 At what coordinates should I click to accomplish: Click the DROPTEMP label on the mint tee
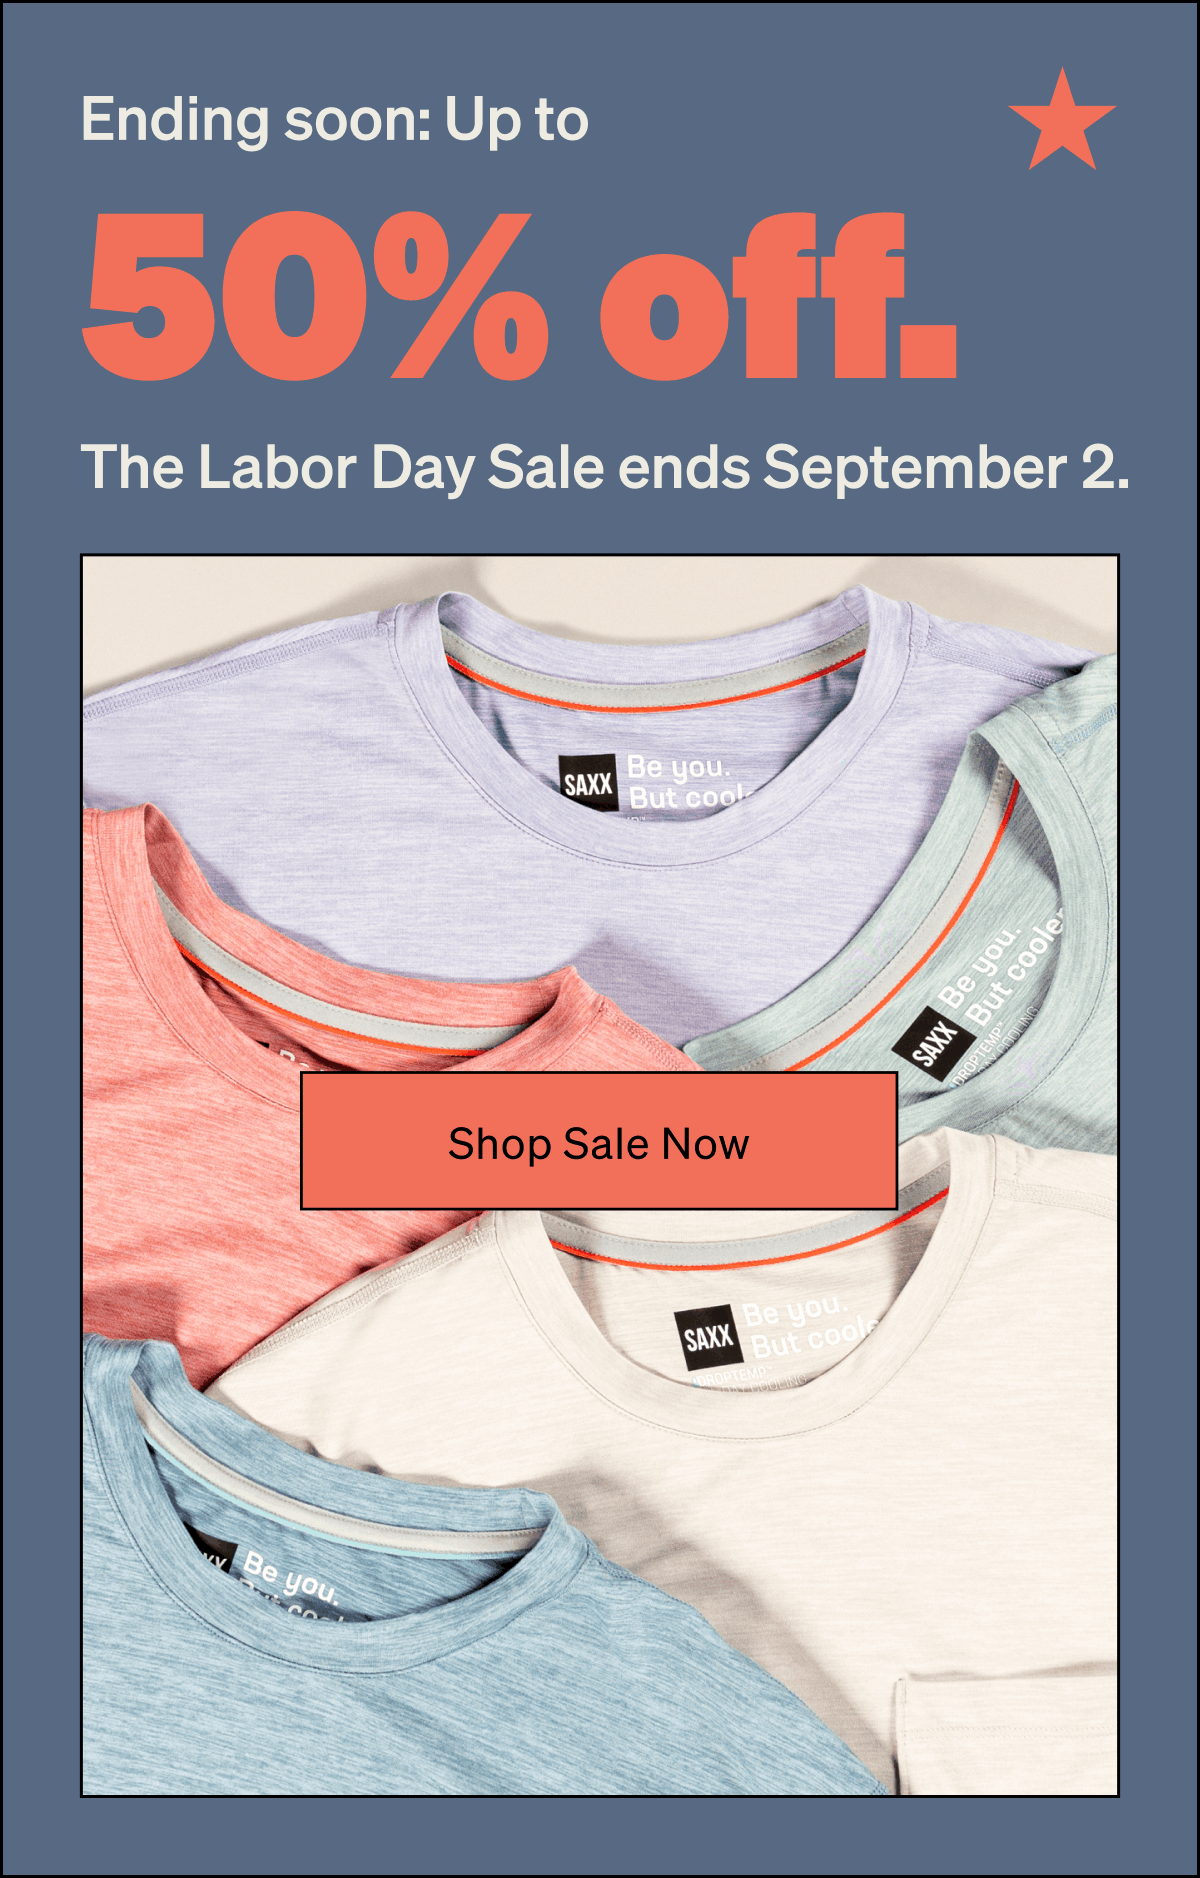[x=977, y=1059]
